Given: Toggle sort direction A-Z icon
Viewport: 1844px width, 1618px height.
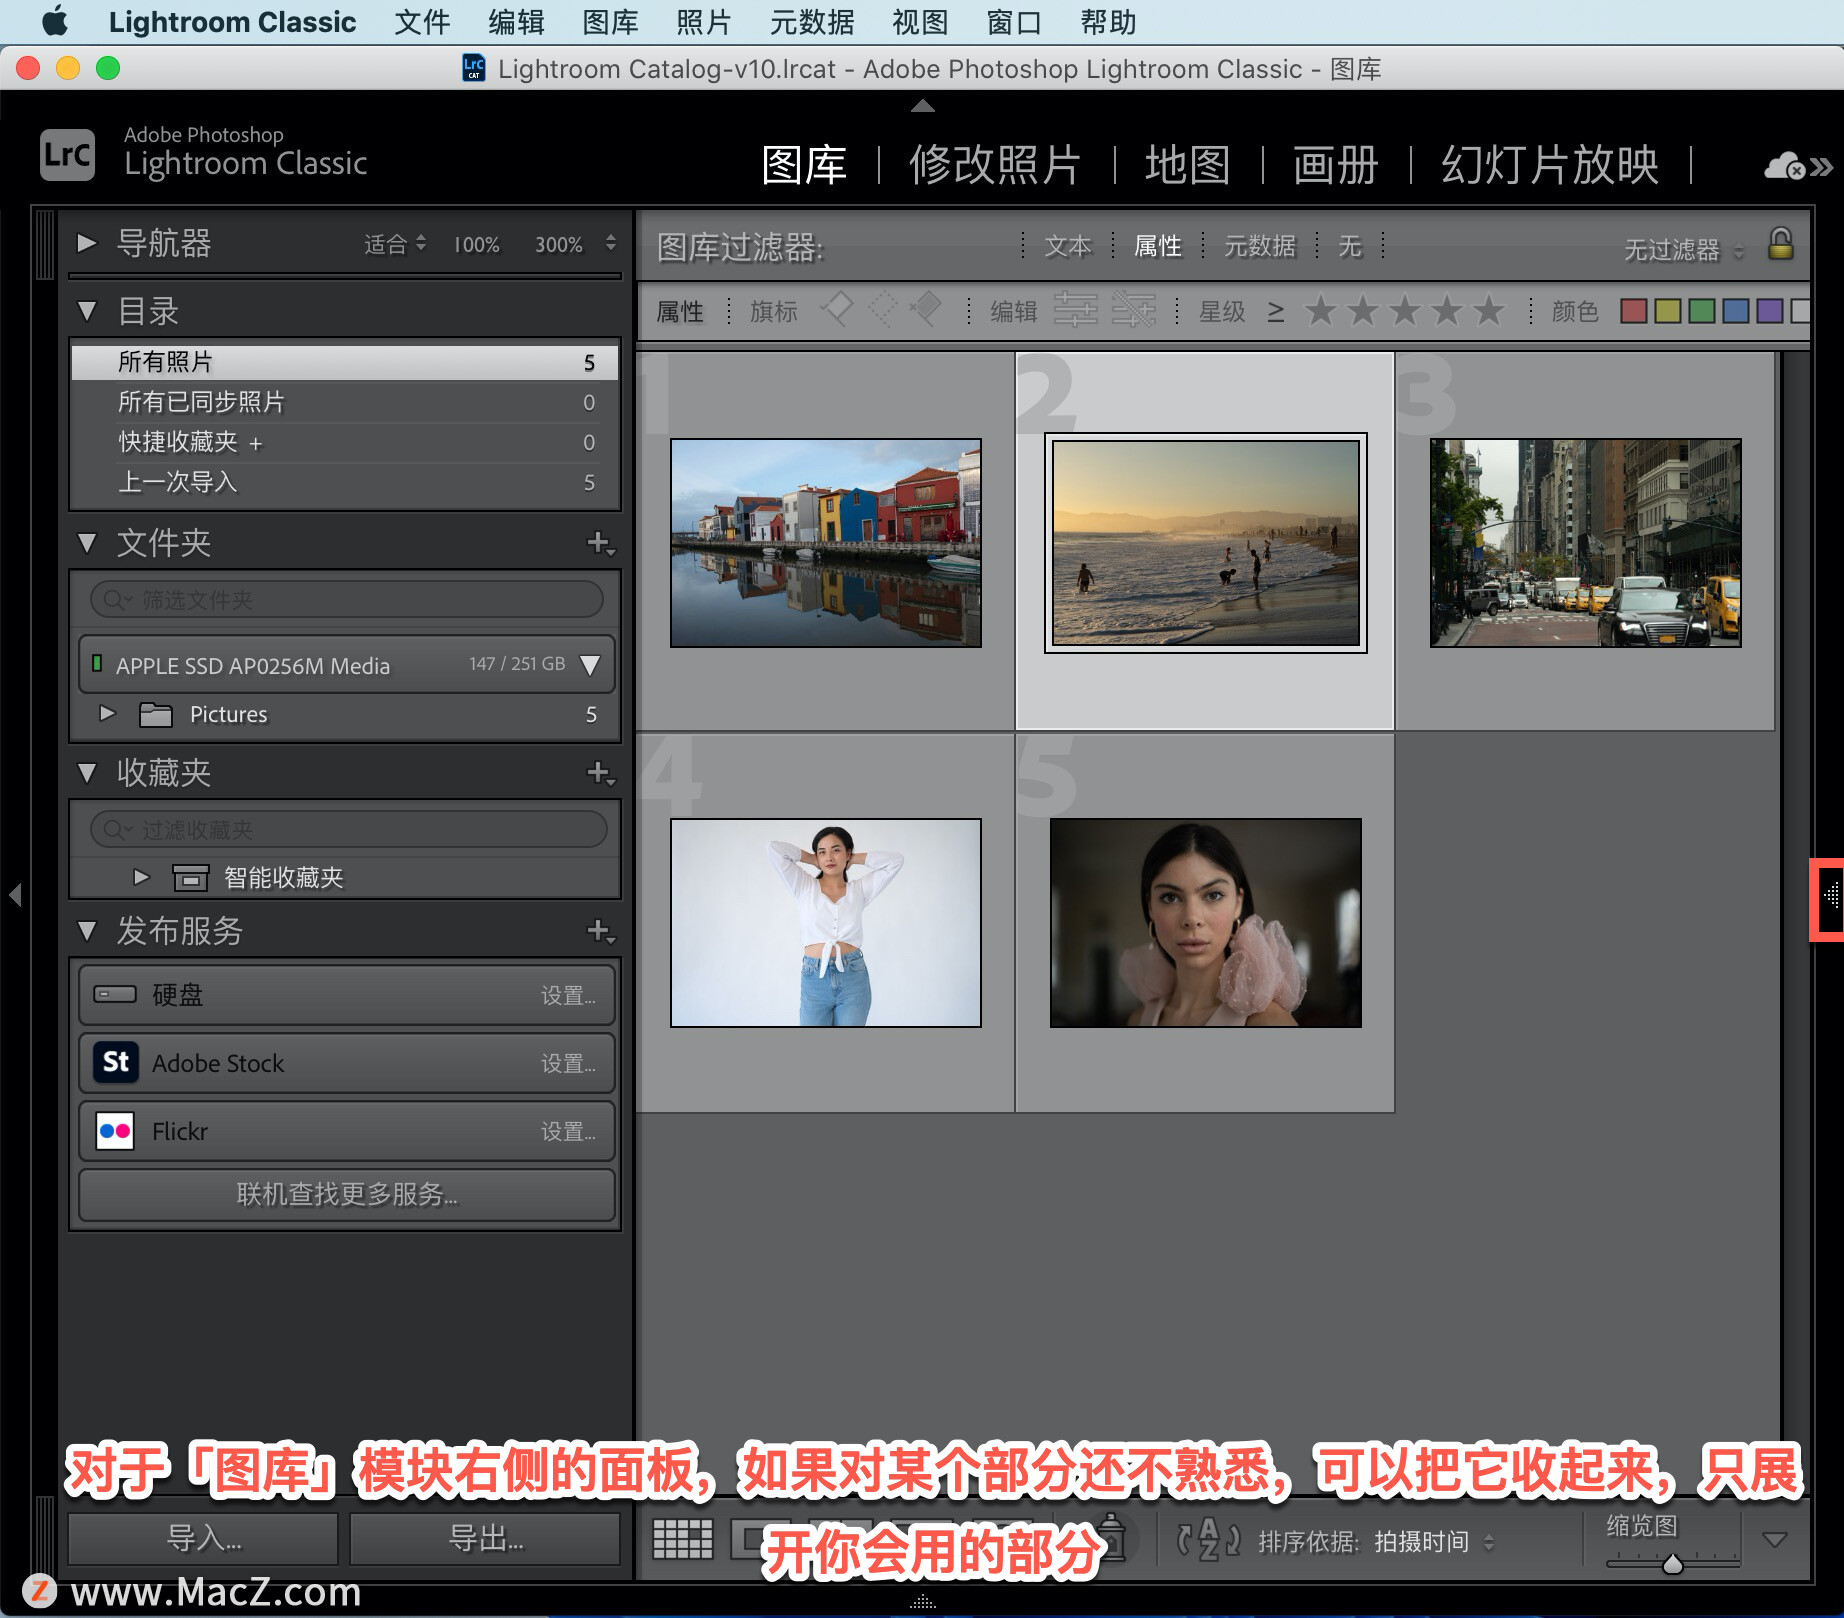Looking at the screenshot, I should (x=1208, y=1540).
